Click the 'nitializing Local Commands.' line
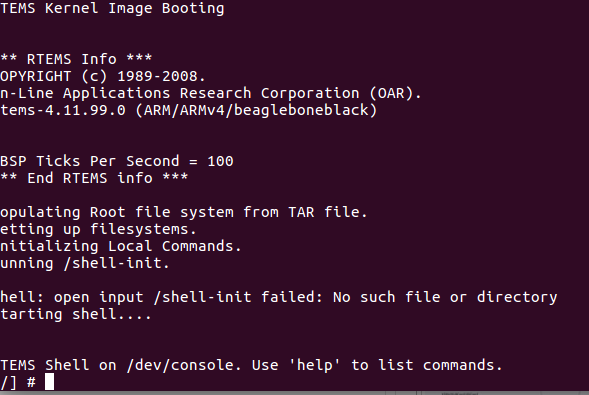The height and width of the screenshot is (395, 589). point(121,247)
